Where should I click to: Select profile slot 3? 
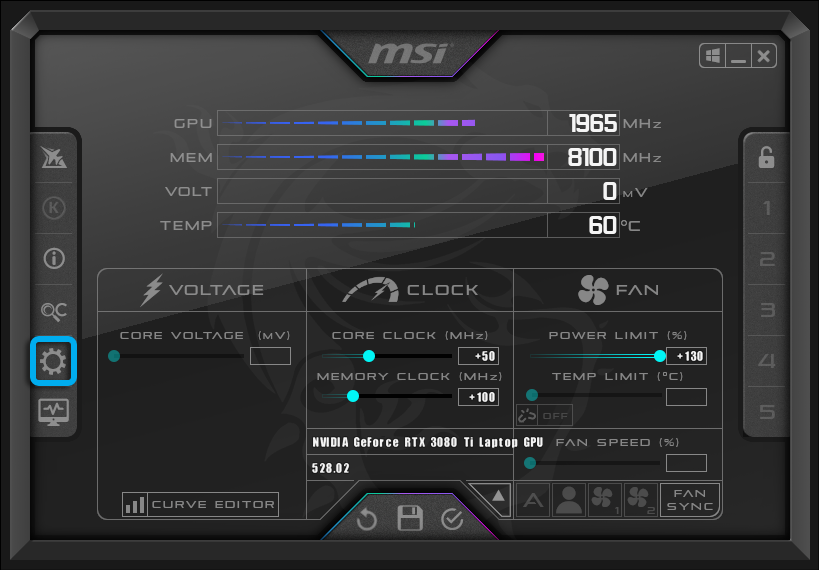(x=766, y=310)
